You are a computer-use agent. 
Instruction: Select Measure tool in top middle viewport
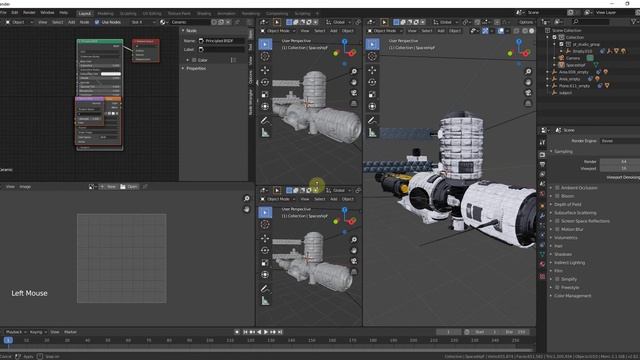(x=265, y=133)
